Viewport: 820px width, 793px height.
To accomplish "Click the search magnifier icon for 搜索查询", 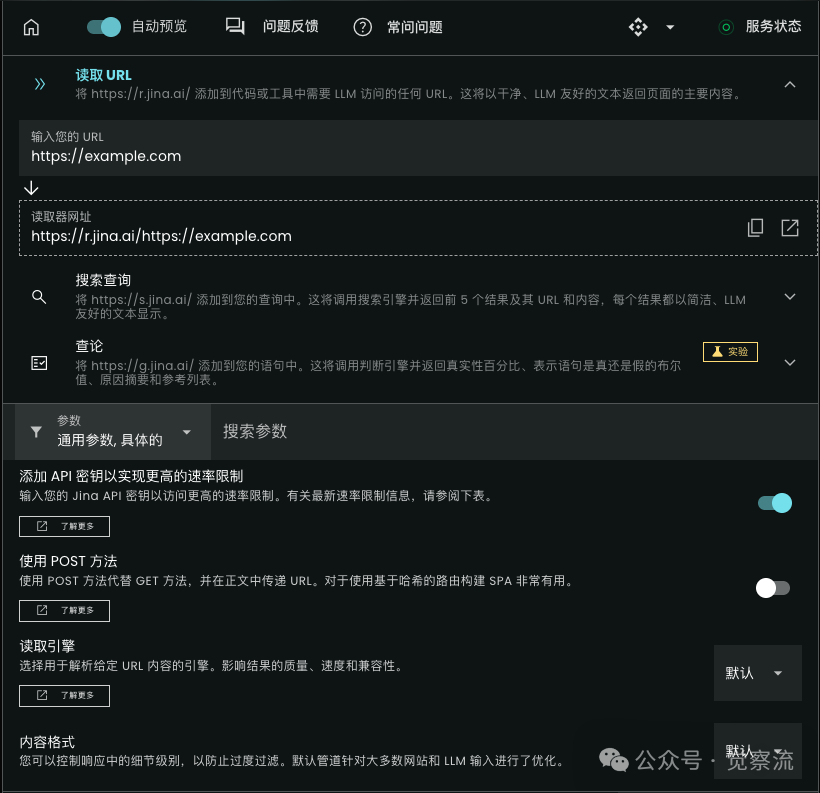I will coord(39,297).
